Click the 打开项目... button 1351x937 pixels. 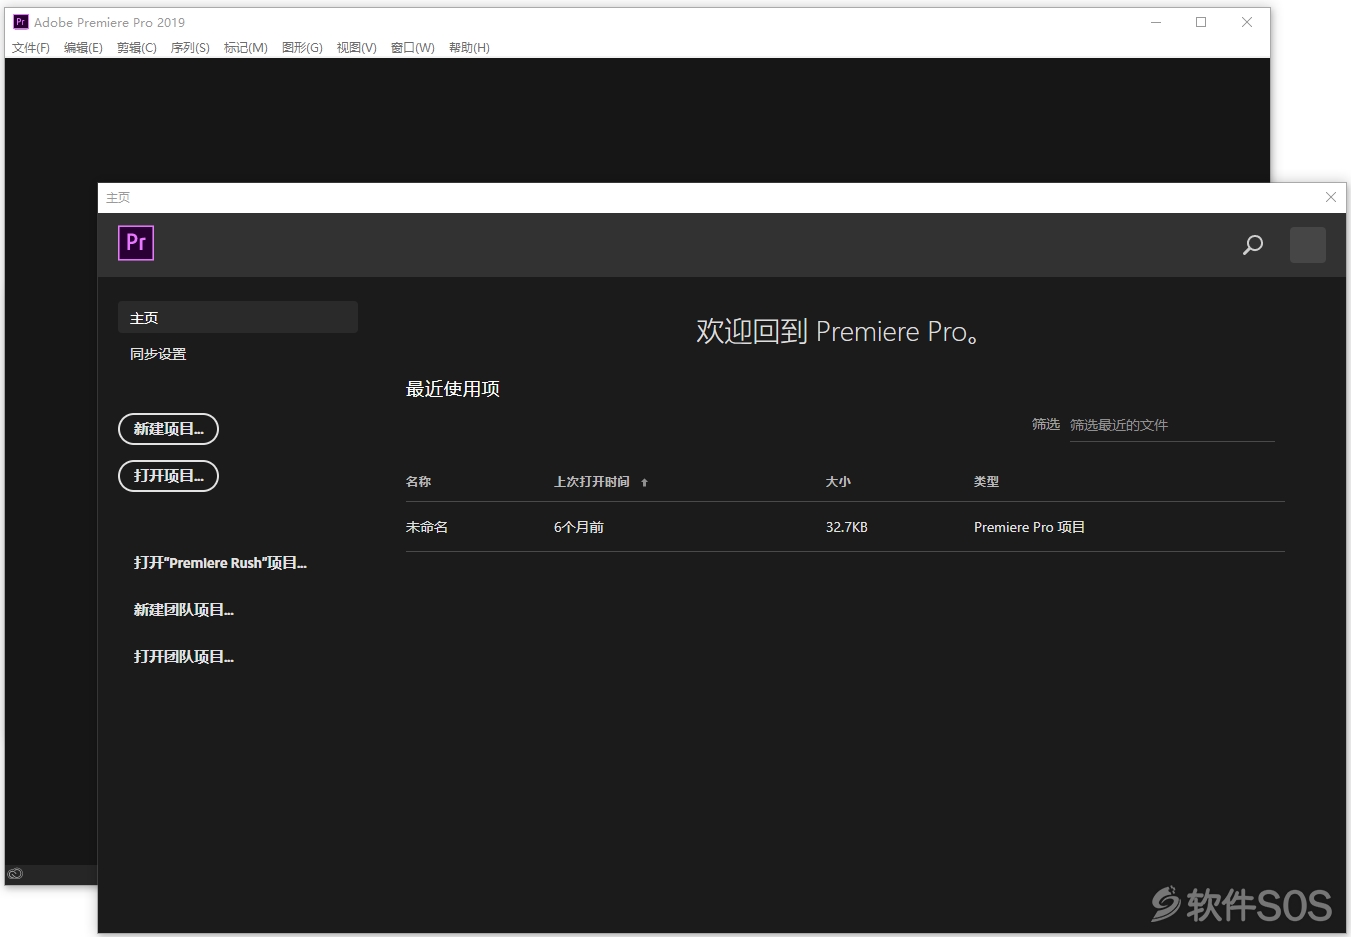point(168,476)
